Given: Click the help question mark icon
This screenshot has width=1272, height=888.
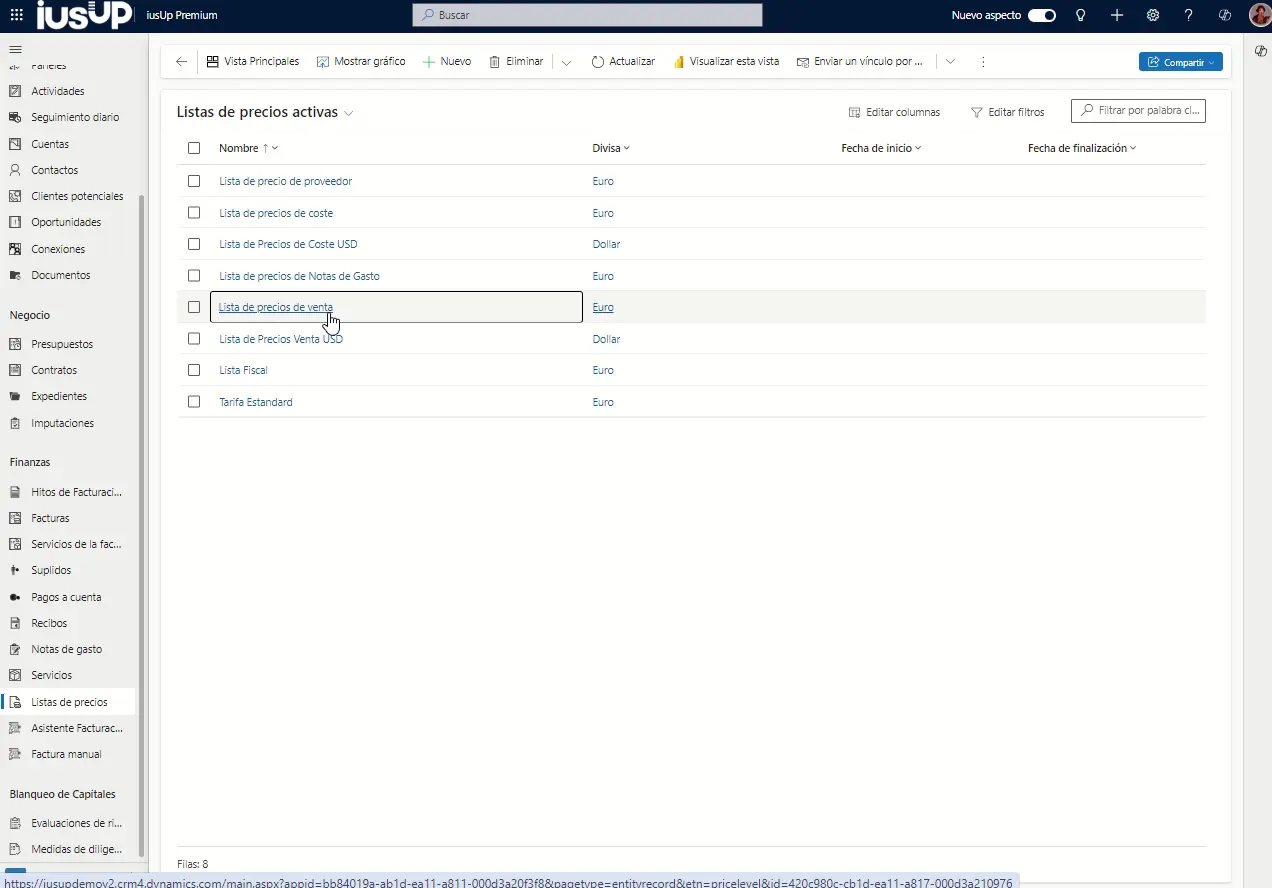Looking at the screenshot, I should [1188, 15].
